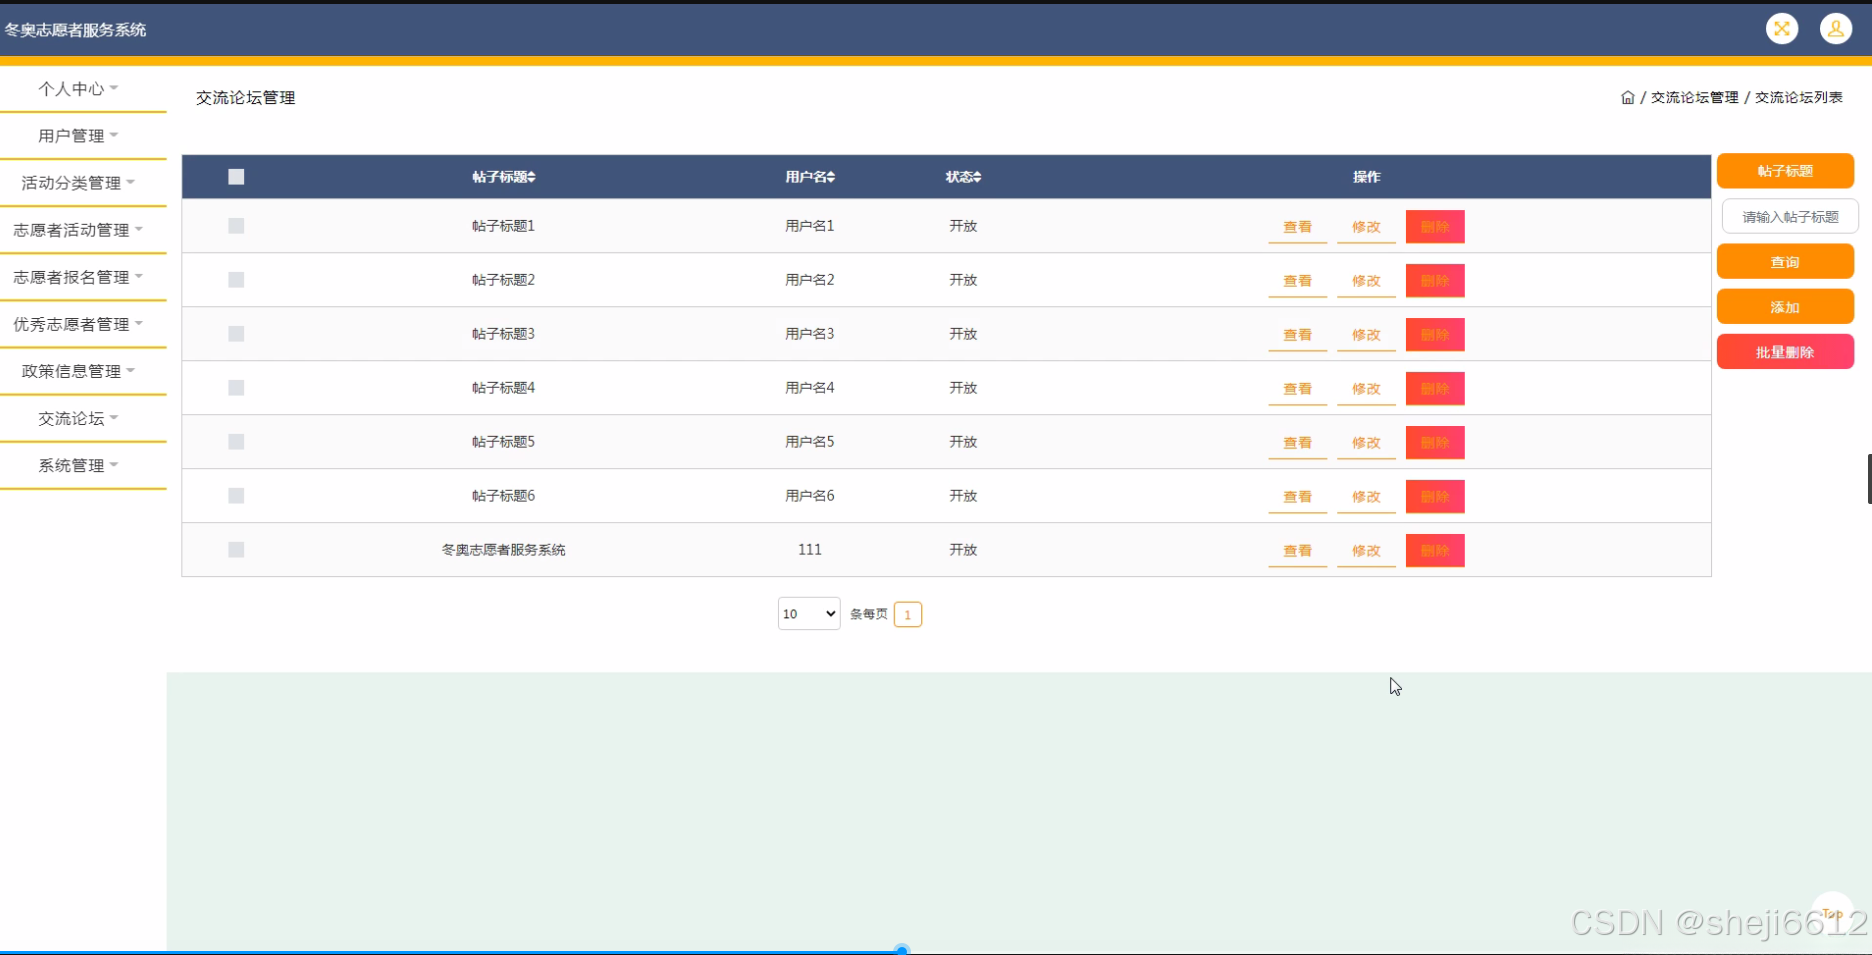Image resolution: width=1872 pixels, height=955 pixels.
Task: Check the checkbox for the 冬奥志愿者服务系统 row
Action: [x=236, y=549]
